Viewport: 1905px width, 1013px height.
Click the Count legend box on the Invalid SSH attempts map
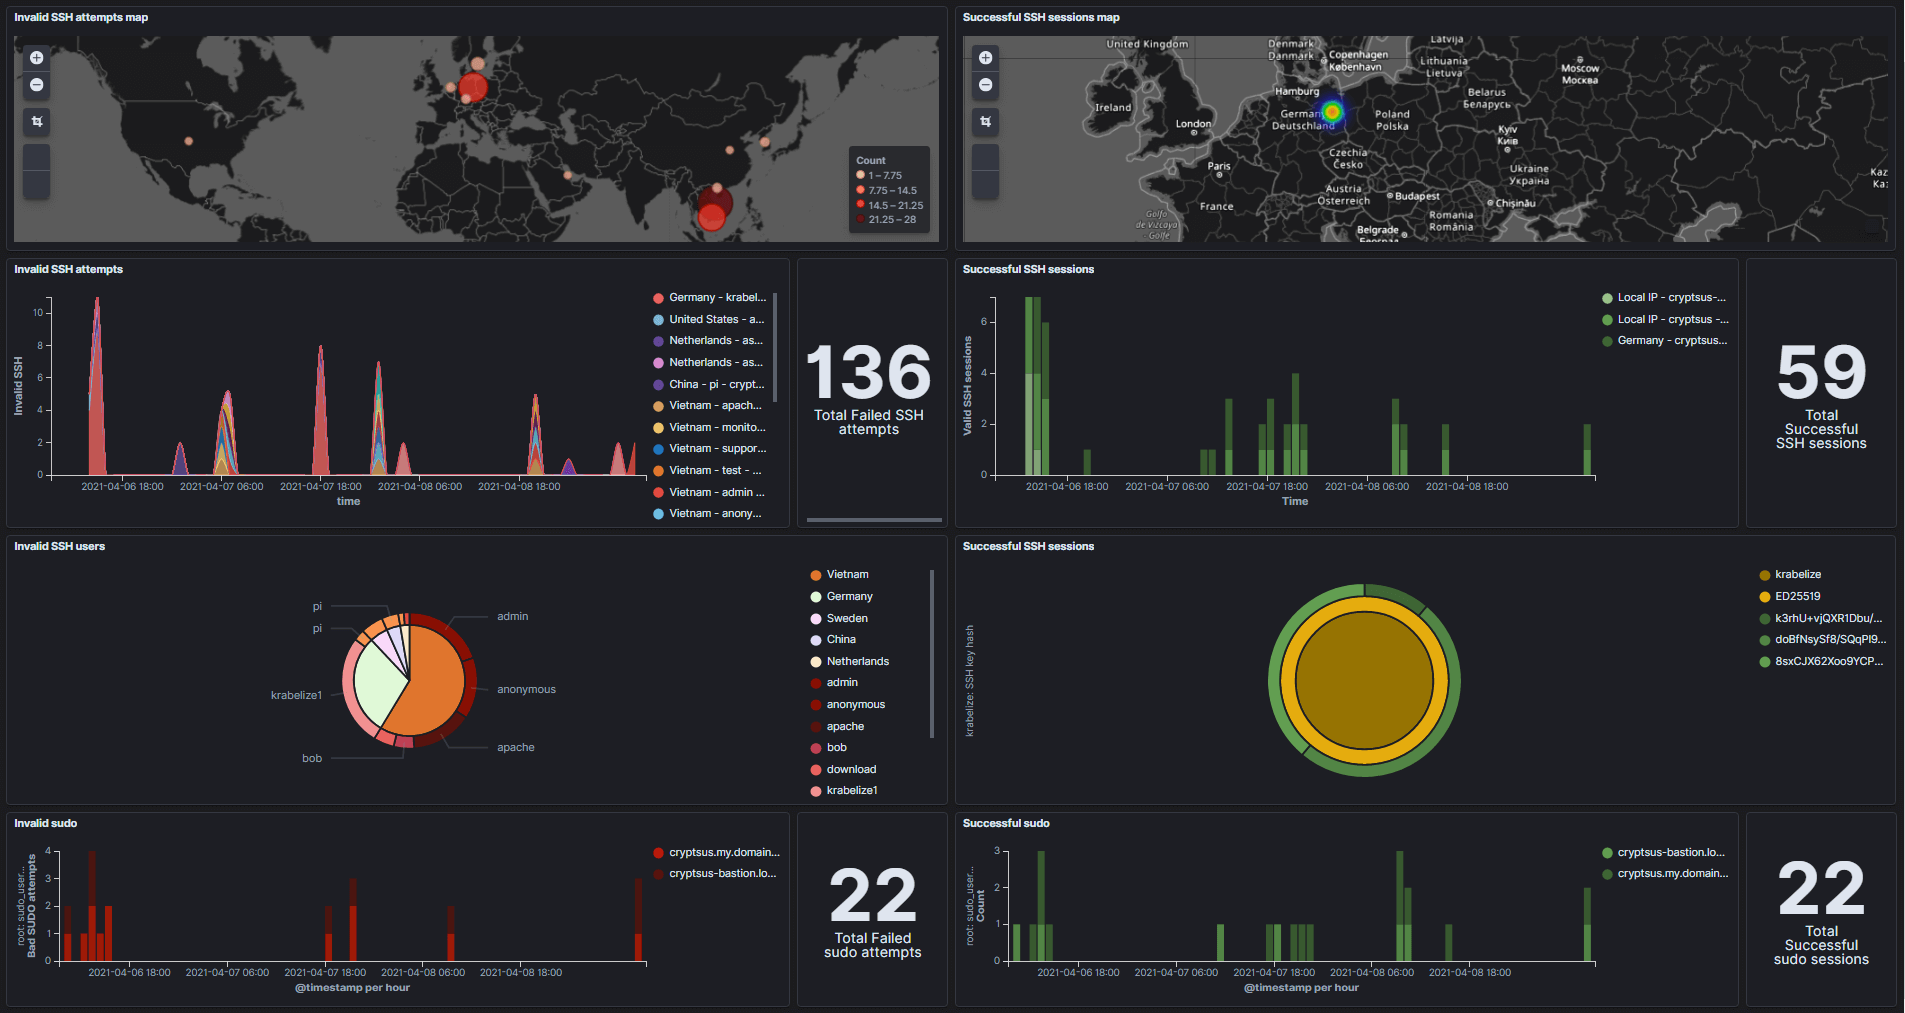coord(888,190)
